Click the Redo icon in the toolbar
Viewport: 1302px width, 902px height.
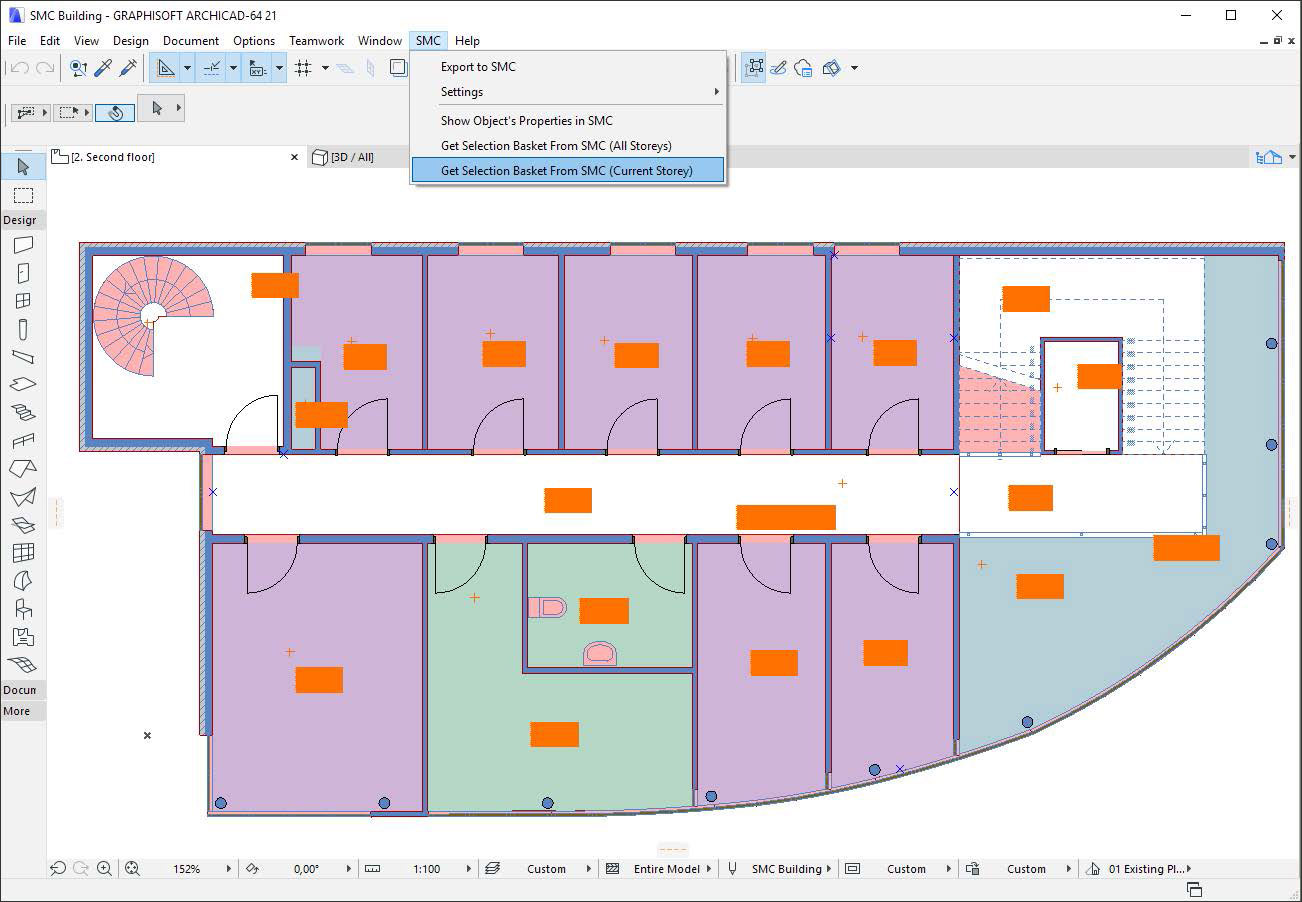point(44,68)
